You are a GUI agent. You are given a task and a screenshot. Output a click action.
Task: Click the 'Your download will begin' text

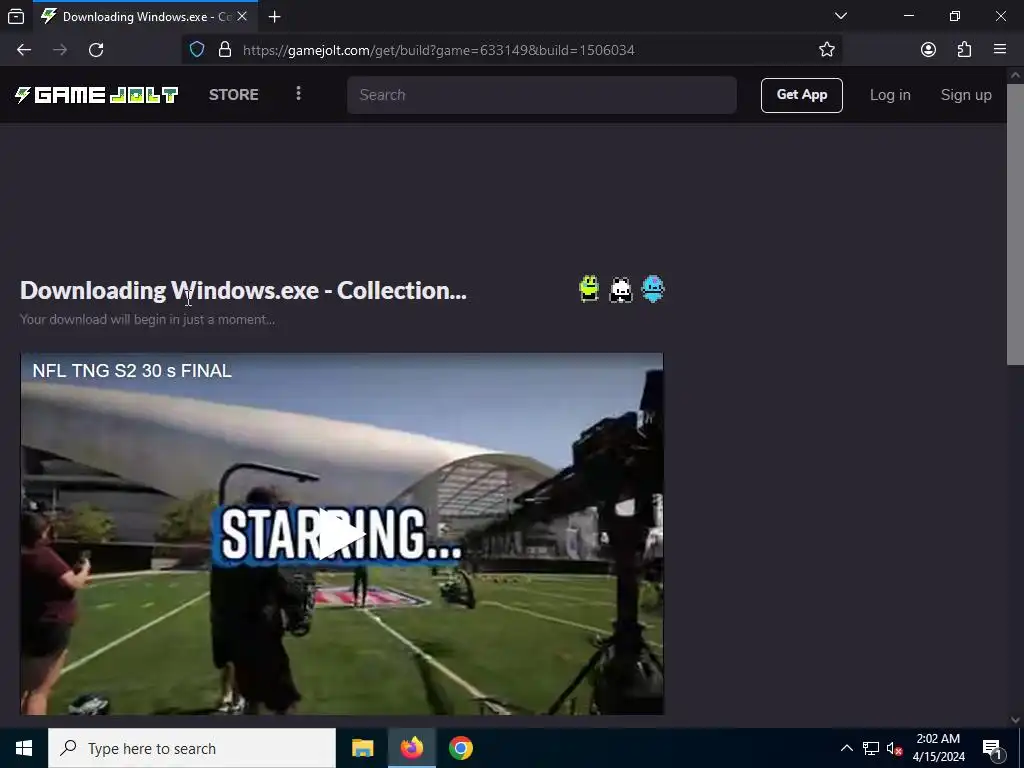(x=147, y=319)
